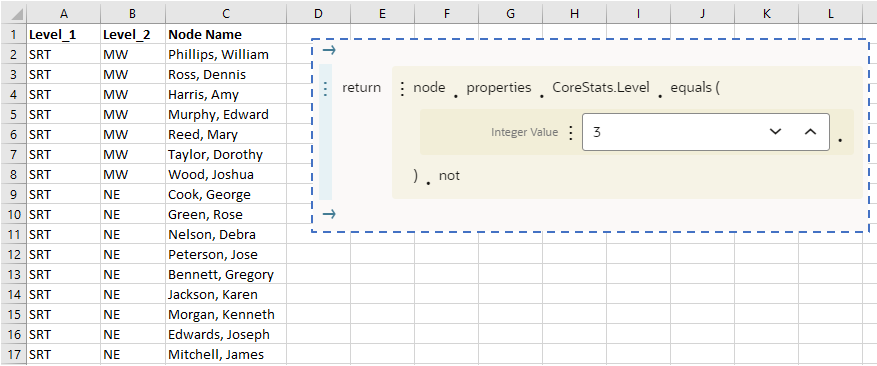Click the 'not' token in the expression

coord(449,176)
